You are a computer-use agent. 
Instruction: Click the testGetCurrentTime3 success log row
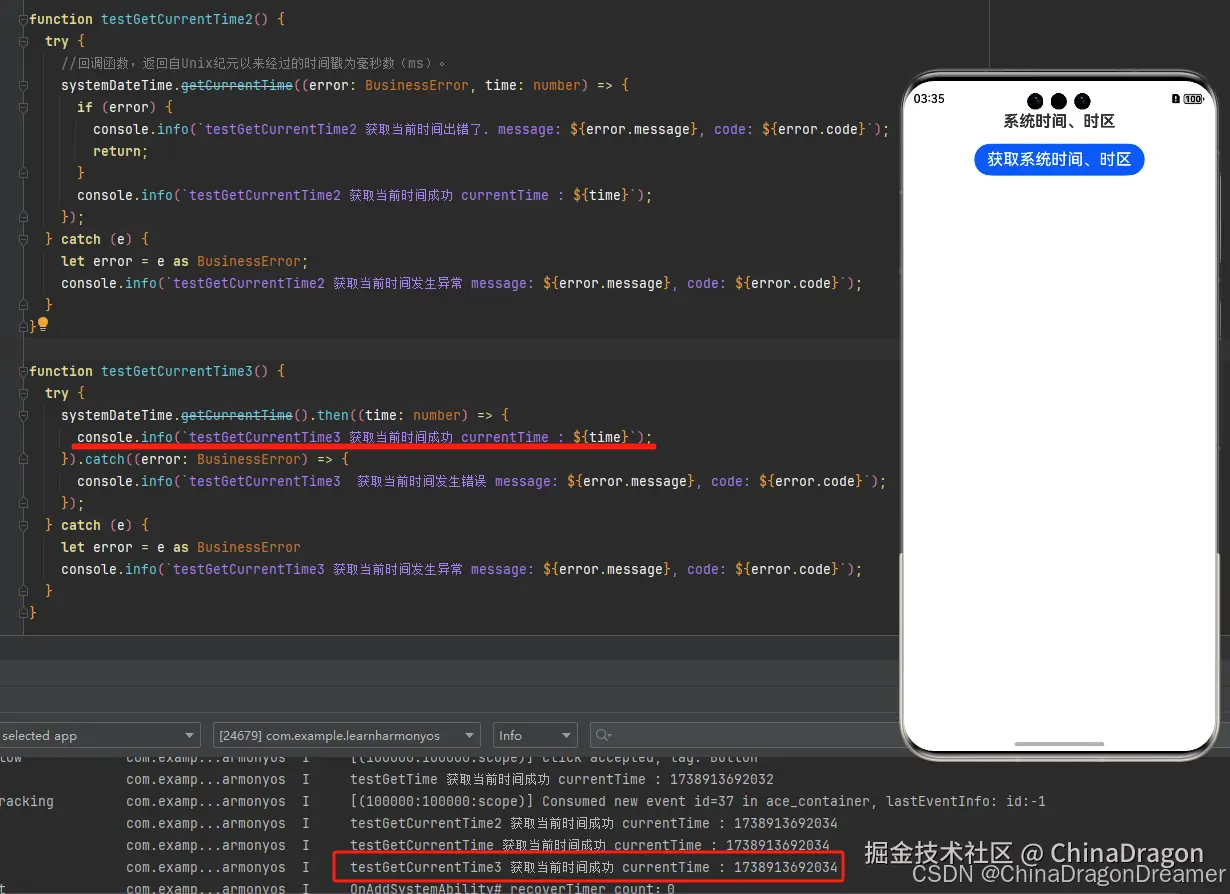(594, 867)
